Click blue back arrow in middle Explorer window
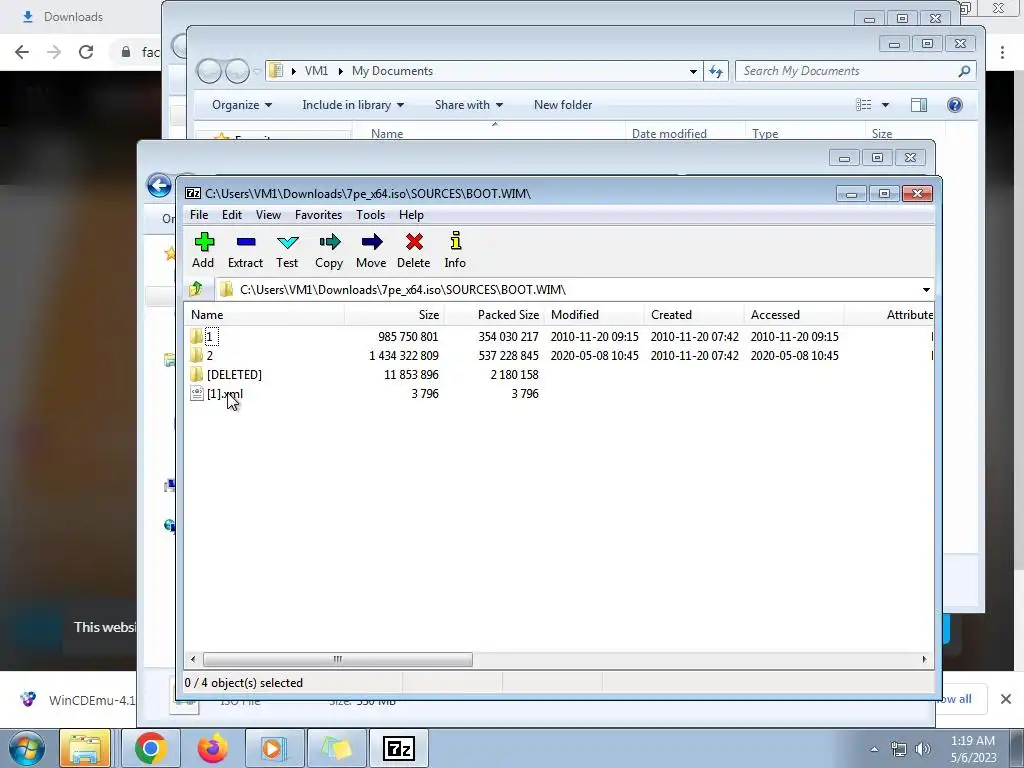The height and width of the screenshot is (768, 1024). click(x=159, y=185)
